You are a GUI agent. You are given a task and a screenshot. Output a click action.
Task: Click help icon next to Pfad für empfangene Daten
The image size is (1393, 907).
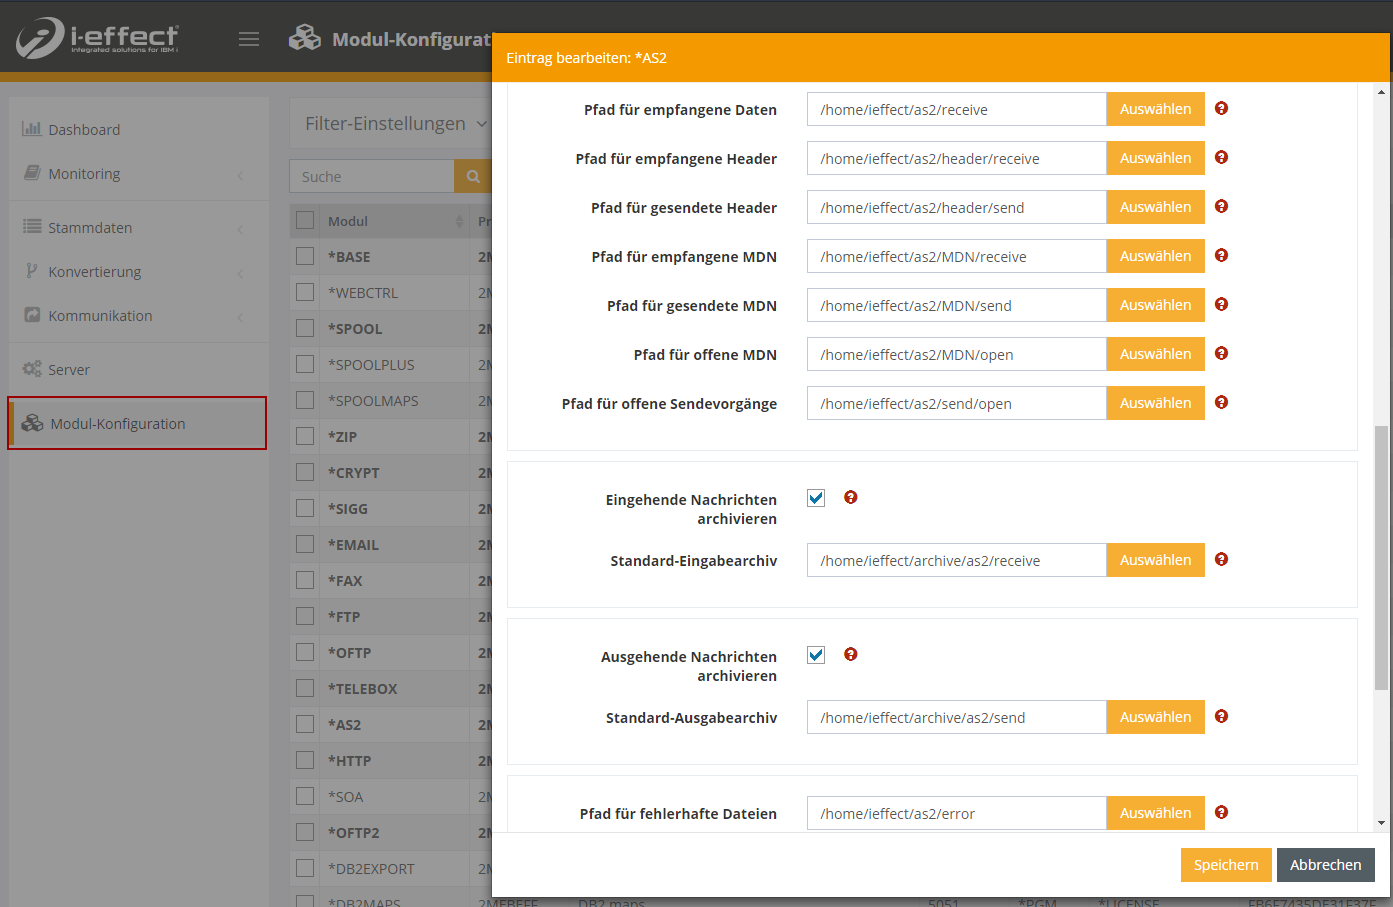[1221, 109]
